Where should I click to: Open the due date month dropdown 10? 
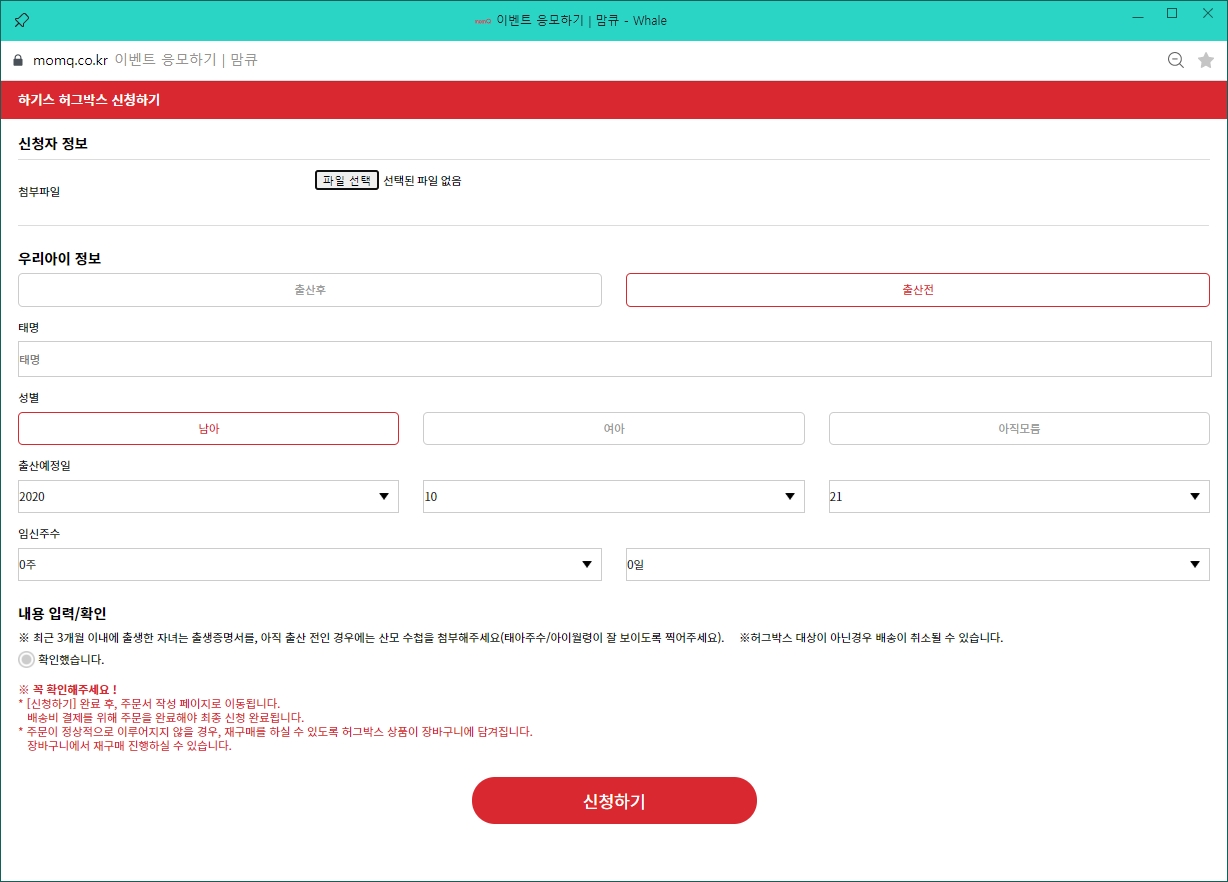point(614,496)
